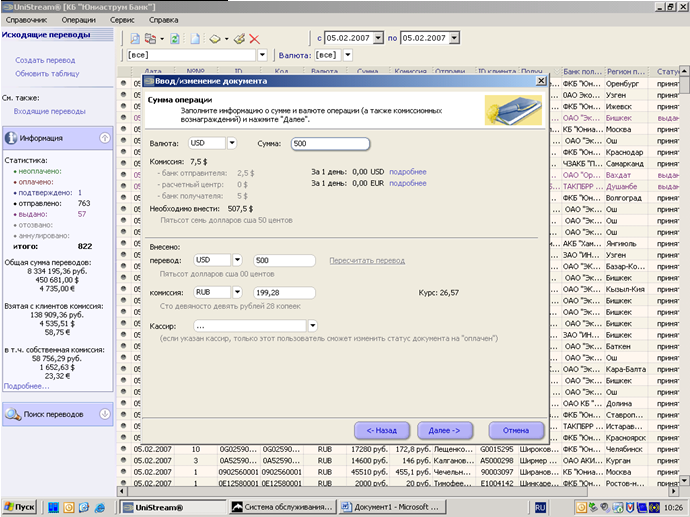Screen dimensions: 690x517
Task: Click the Отмена button
Action: coord(516,431)
